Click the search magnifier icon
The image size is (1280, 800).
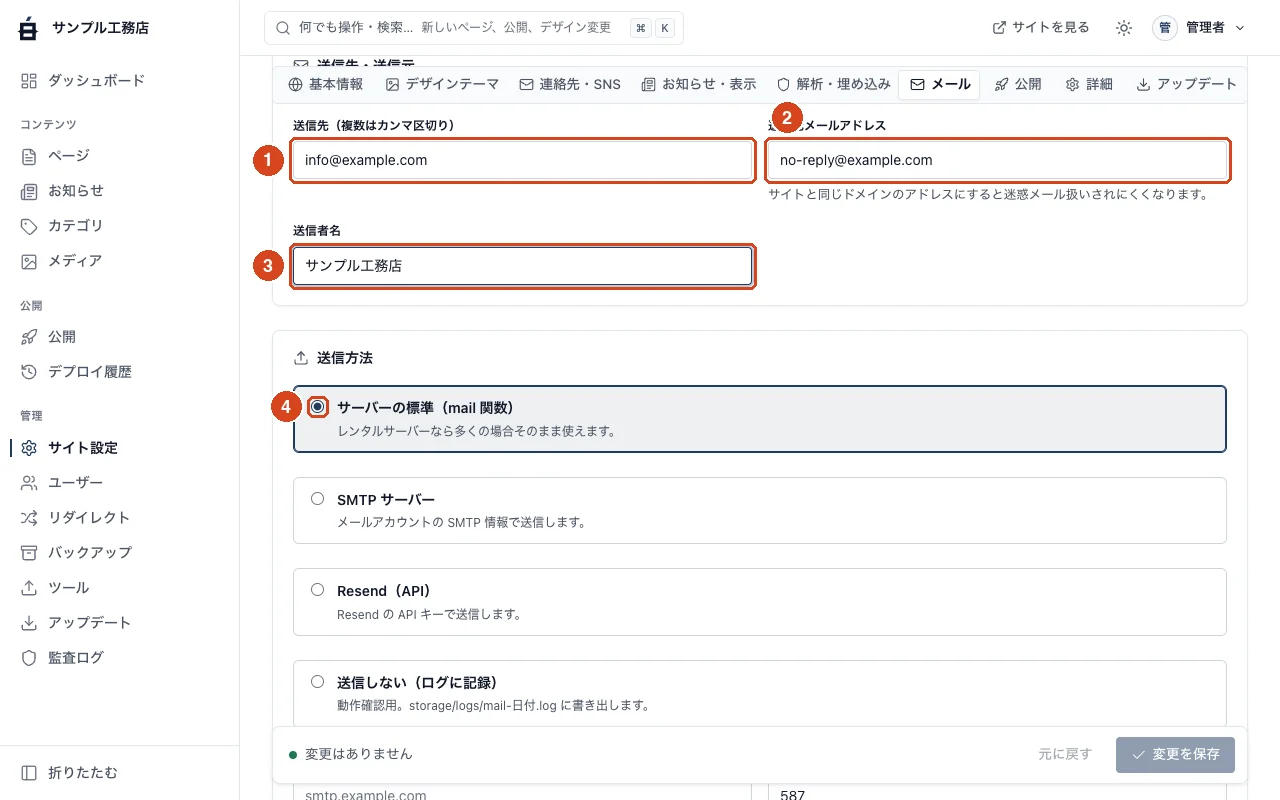tap(283, 28)
